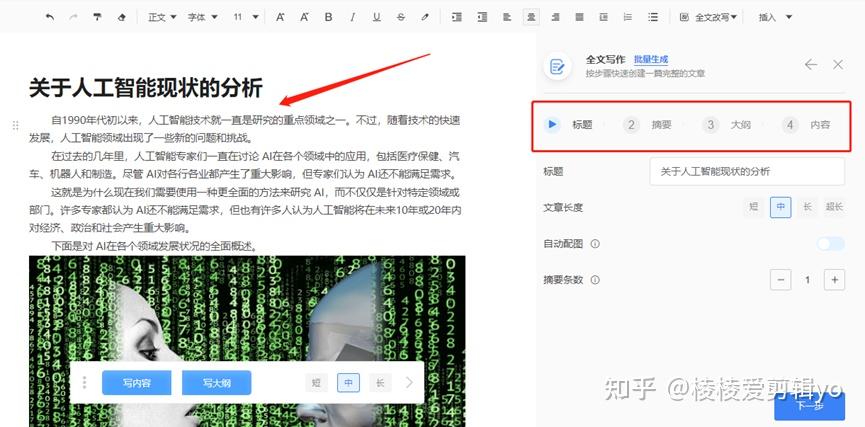Decrease font size with smaller A icon

pos(304,17)
